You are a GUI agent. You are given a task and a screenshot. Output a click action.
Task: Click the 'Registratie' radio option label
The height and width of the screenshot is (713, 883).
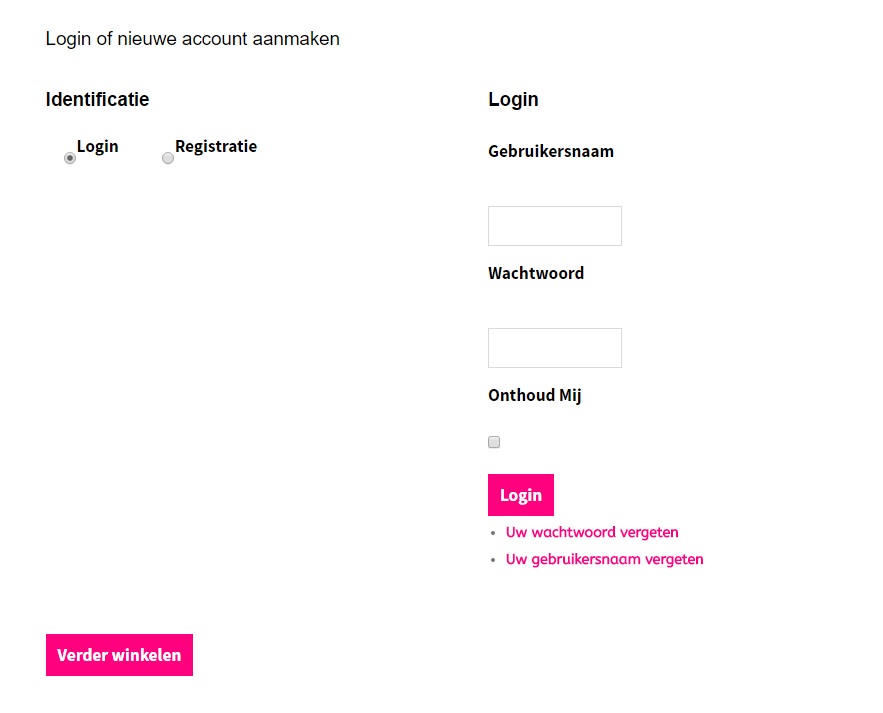point(216,146)
